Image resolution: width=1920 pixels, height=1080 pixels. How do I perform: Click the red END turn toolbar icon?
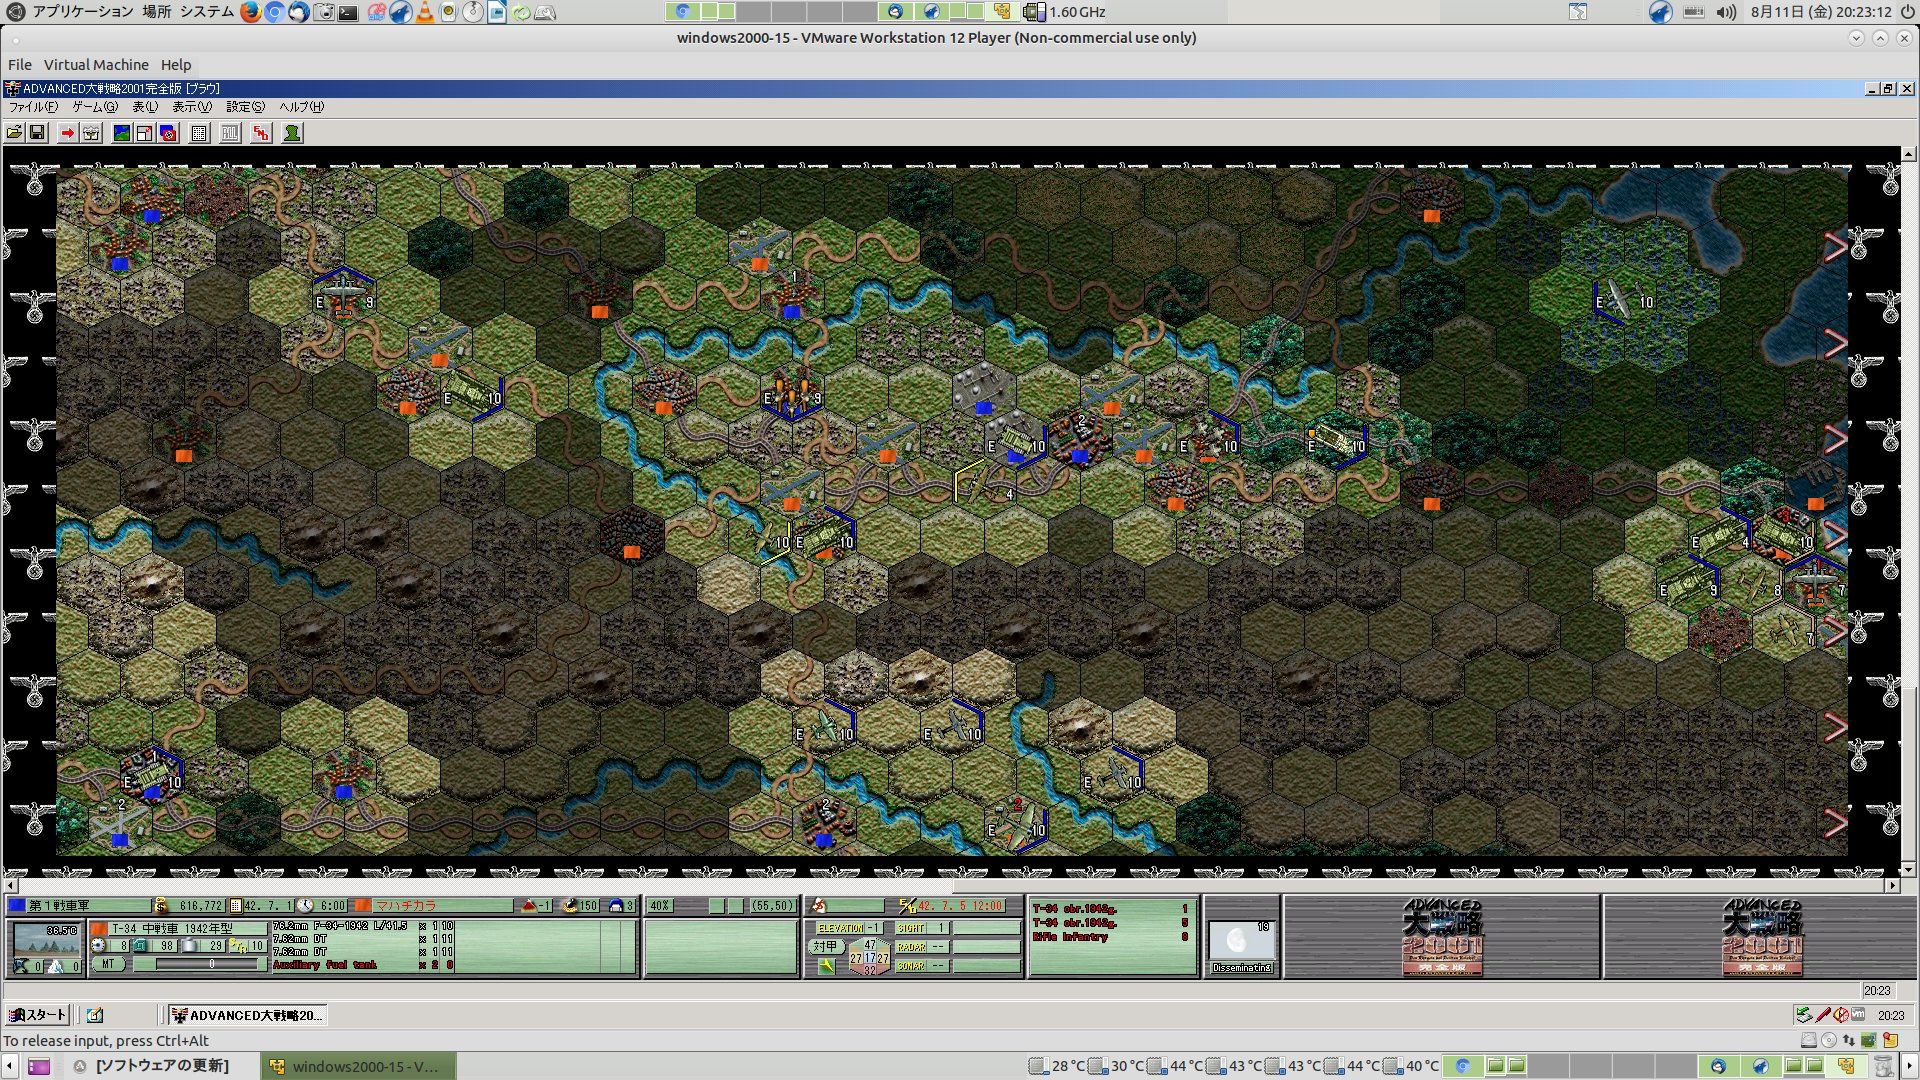click(x=261, y=133)
